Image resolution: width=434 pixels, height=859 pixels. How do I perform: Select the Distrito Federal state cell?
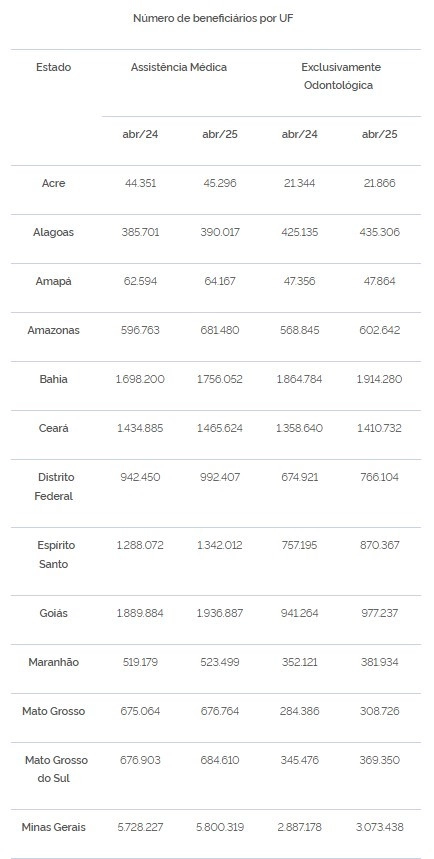[54, 486]
